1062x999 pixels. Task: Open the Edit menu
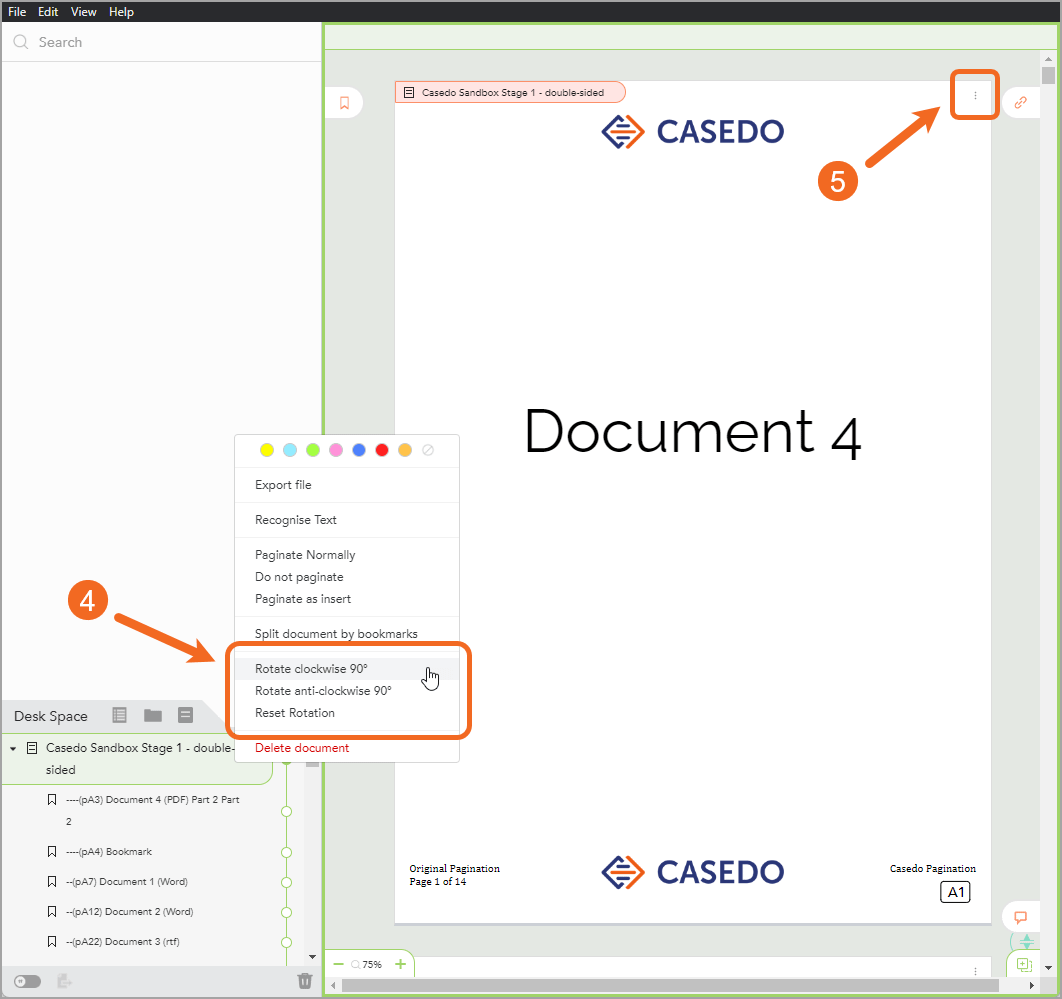tap(47, 12)
